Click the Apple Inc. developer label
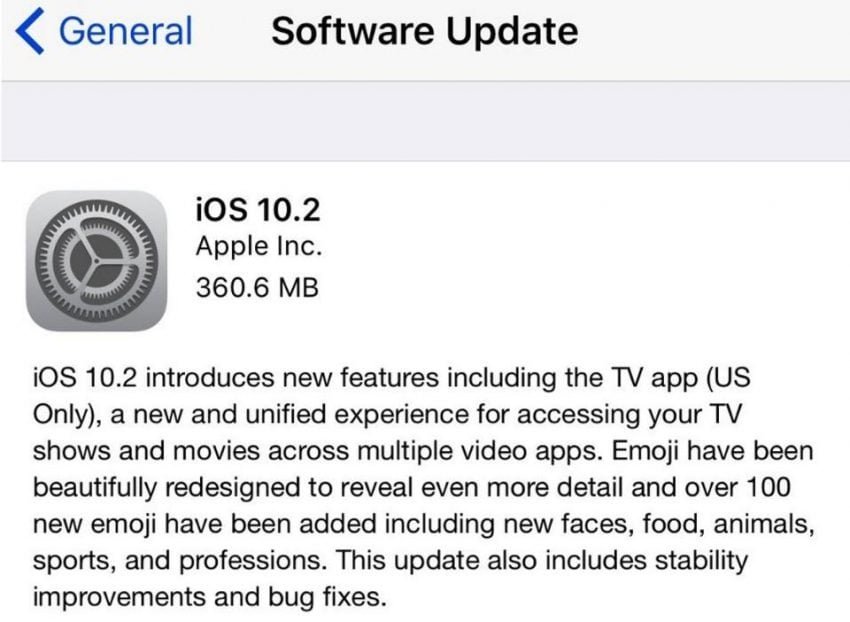Viewport: 850px width, 622px height. click(259, 247)
